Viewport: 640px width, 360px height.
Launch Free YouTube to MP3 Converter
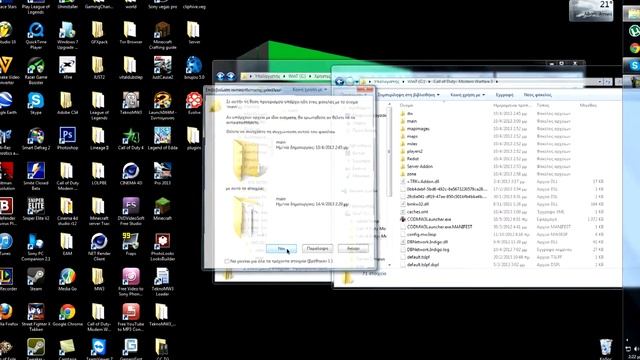(x=131, y=317)
